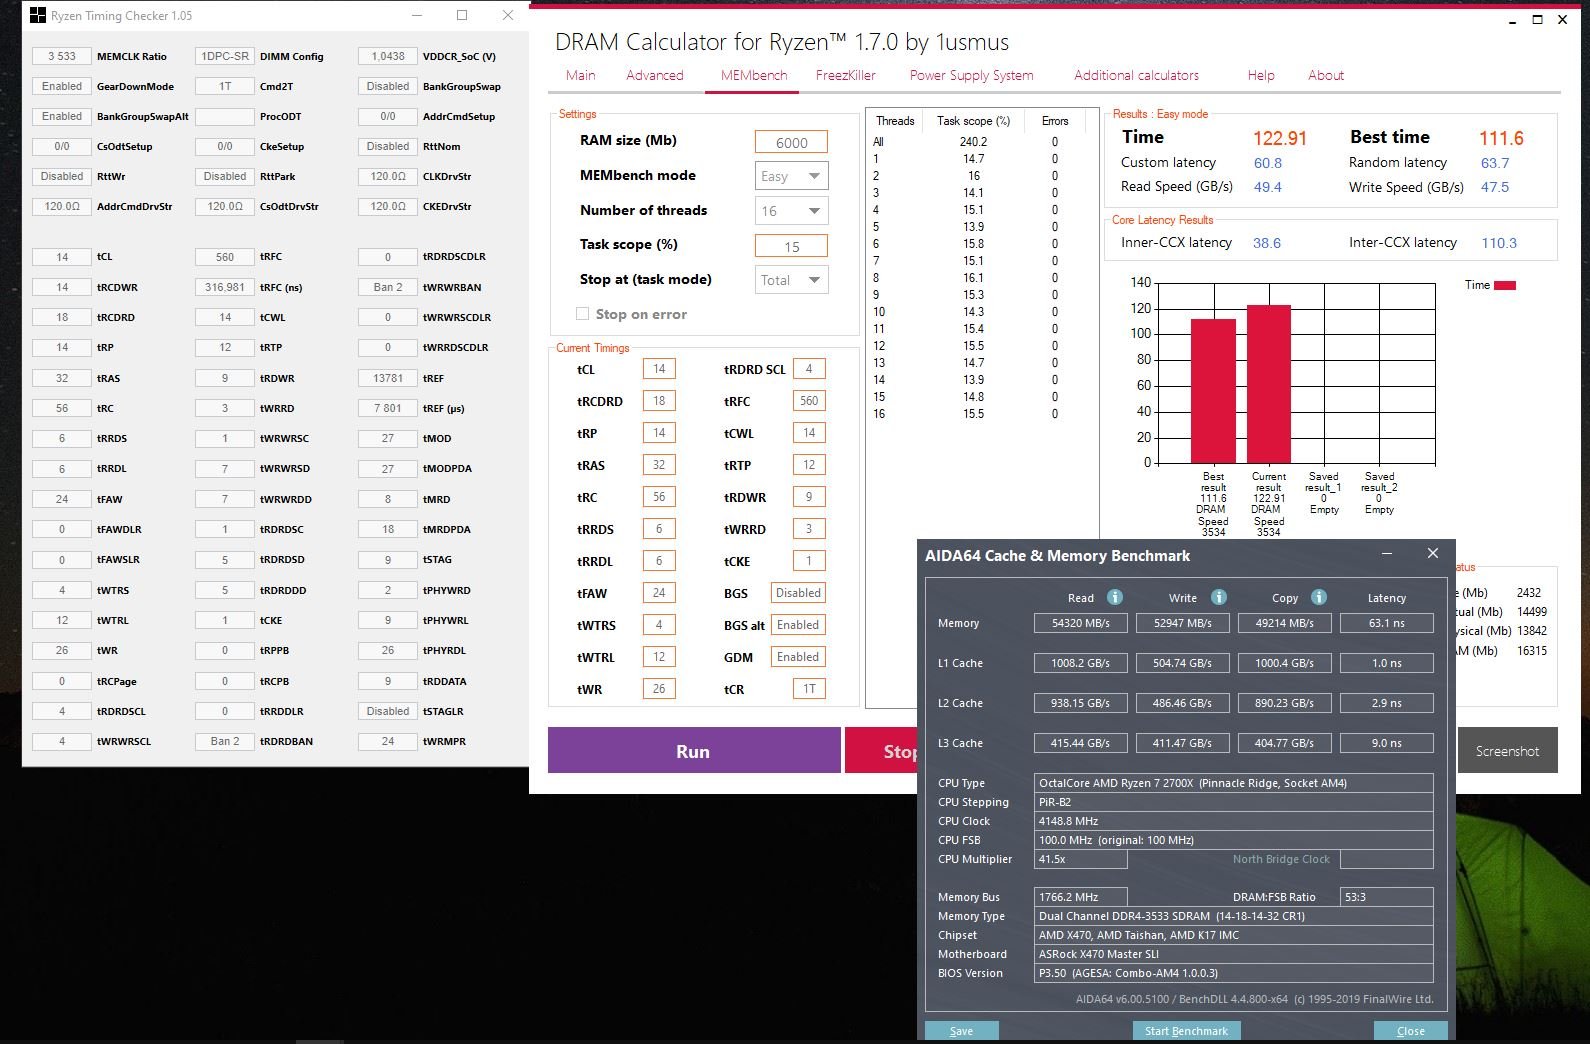The height and width of the screenshot is (1044, 1590).
Task: Open the FreezKiller tab
Action: [845, 75]
